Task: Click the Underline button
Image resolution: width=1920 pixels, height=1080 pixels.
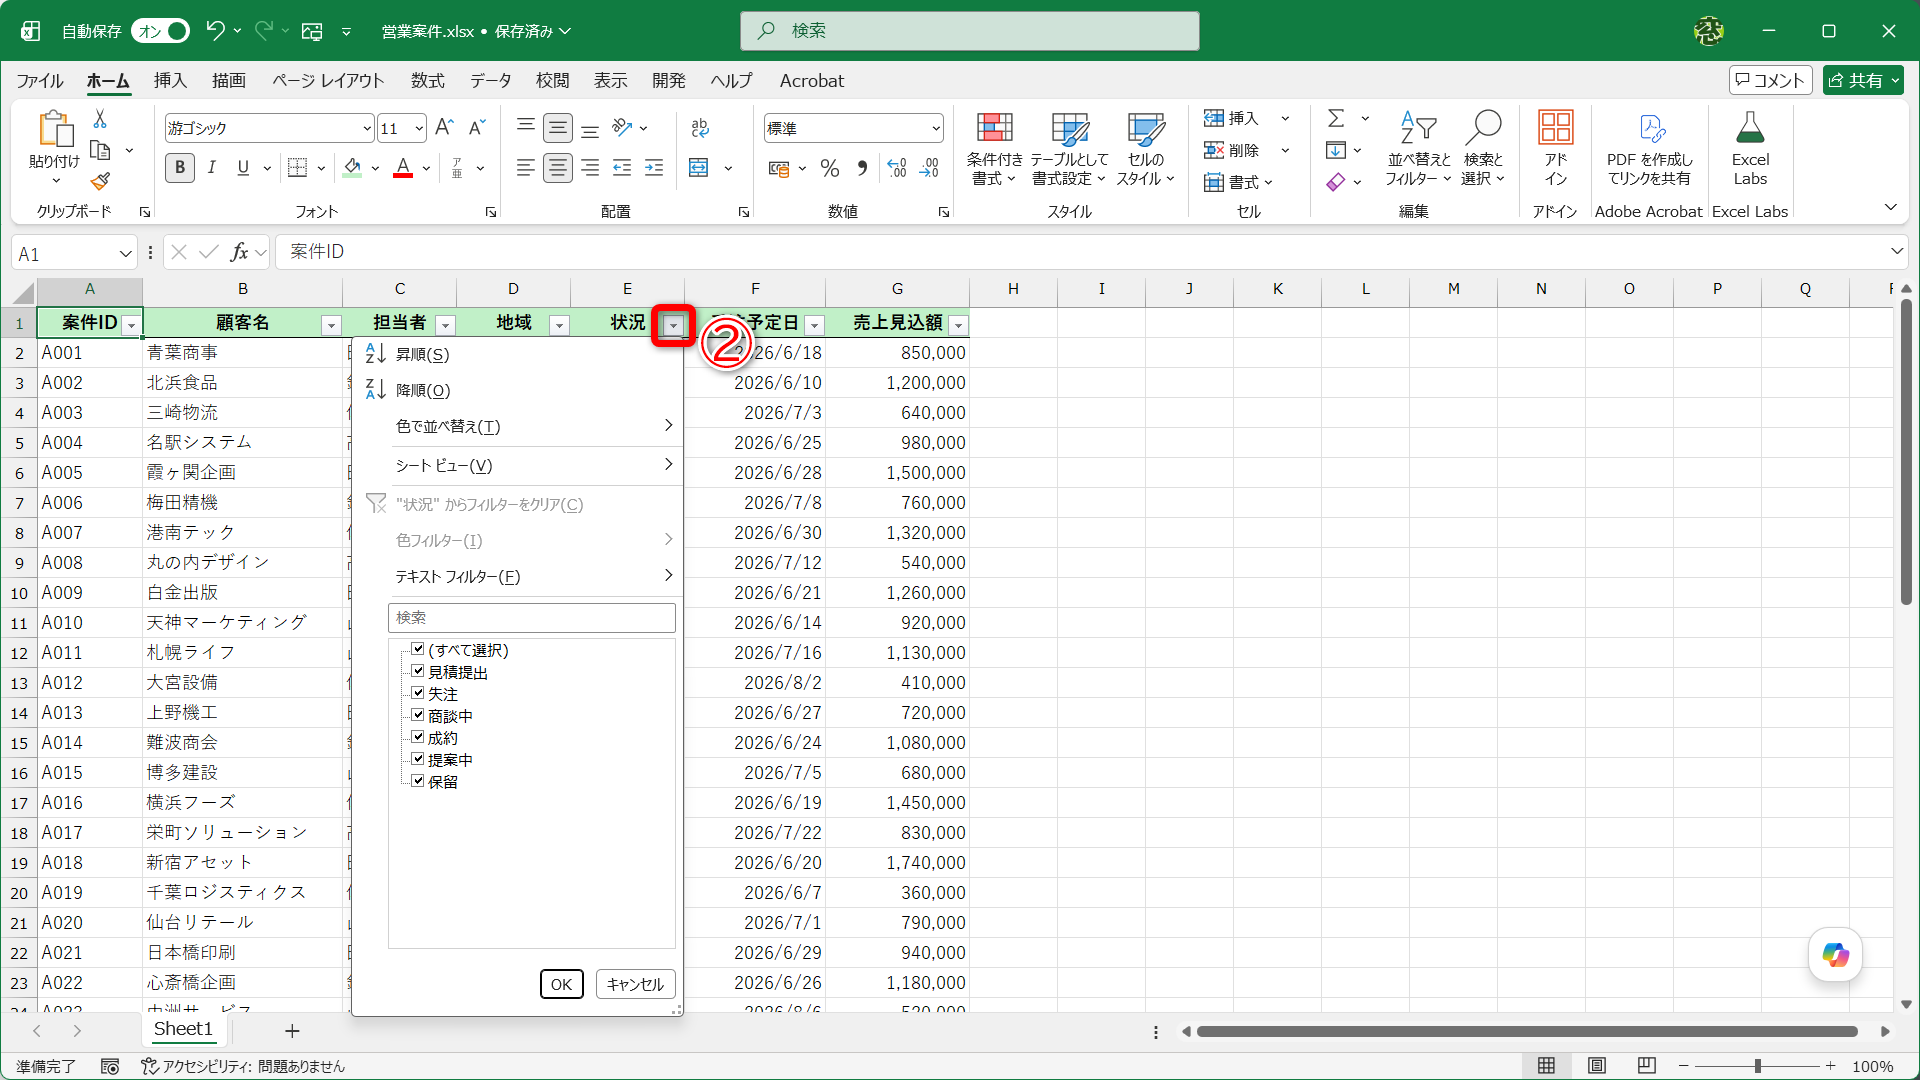Action: 243,168
